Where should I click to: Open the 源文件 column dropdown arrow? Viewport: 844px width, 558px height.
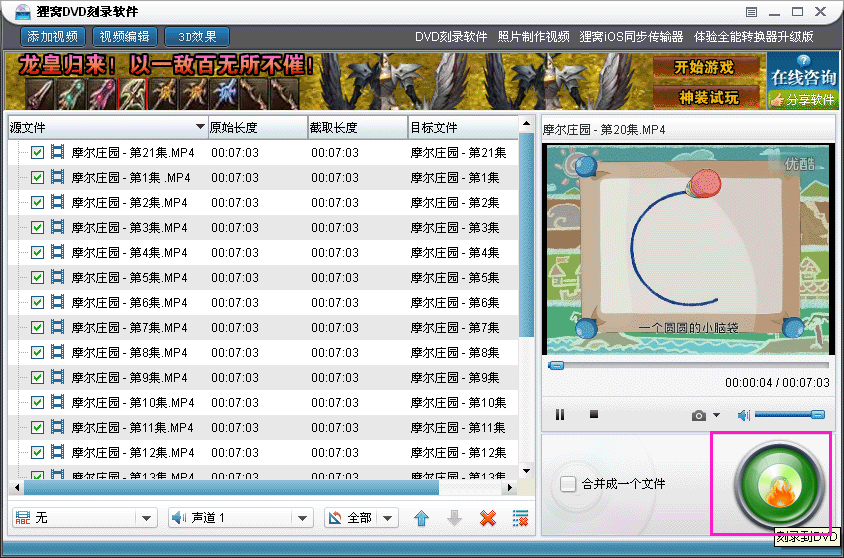(200, 127)
